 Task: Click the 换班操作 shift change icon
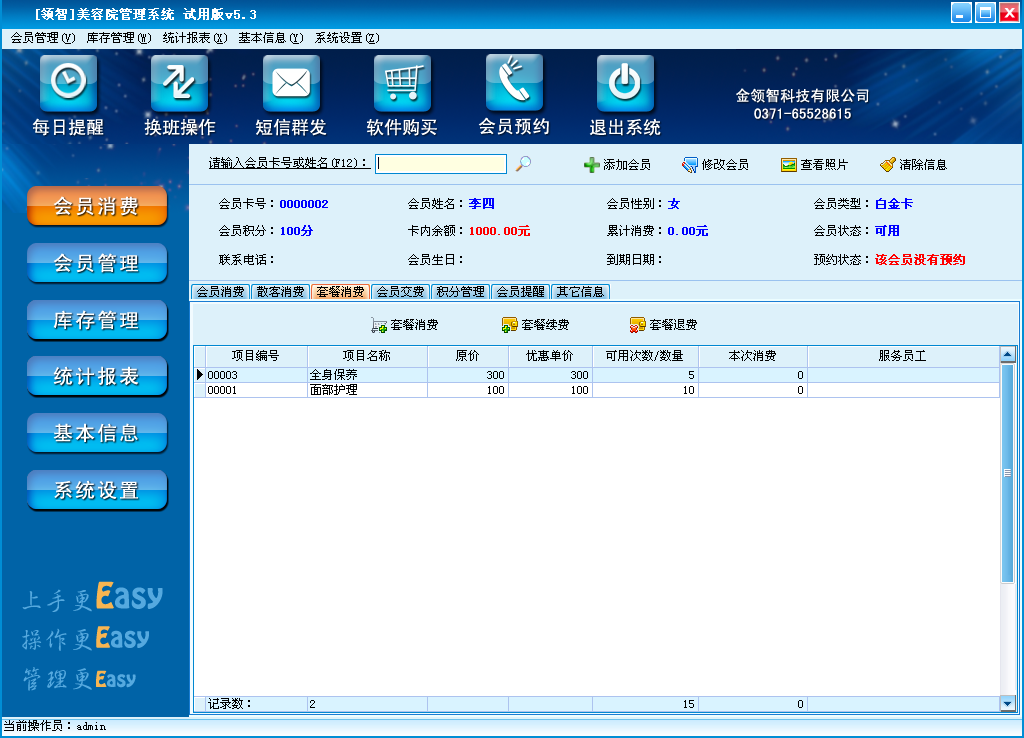coord(179,84)
